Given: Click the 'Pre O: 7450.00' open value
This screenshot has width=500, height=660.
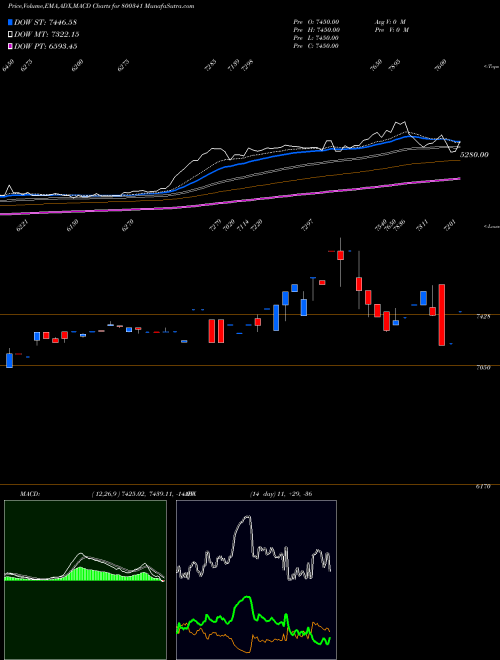Looking at the screenshot, I should pos(316,22).
